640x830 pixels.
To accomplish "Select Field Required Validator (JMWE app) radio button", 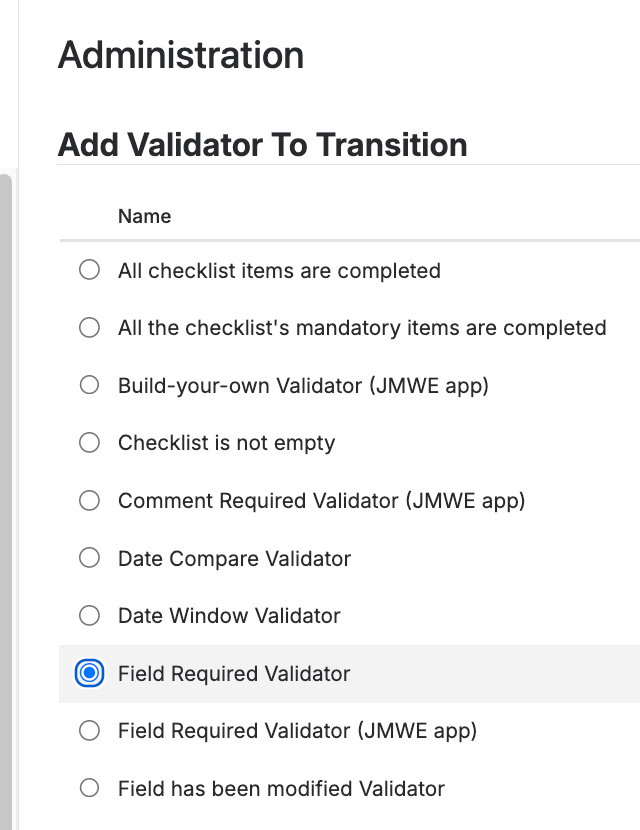I will (x=90, y=731).
